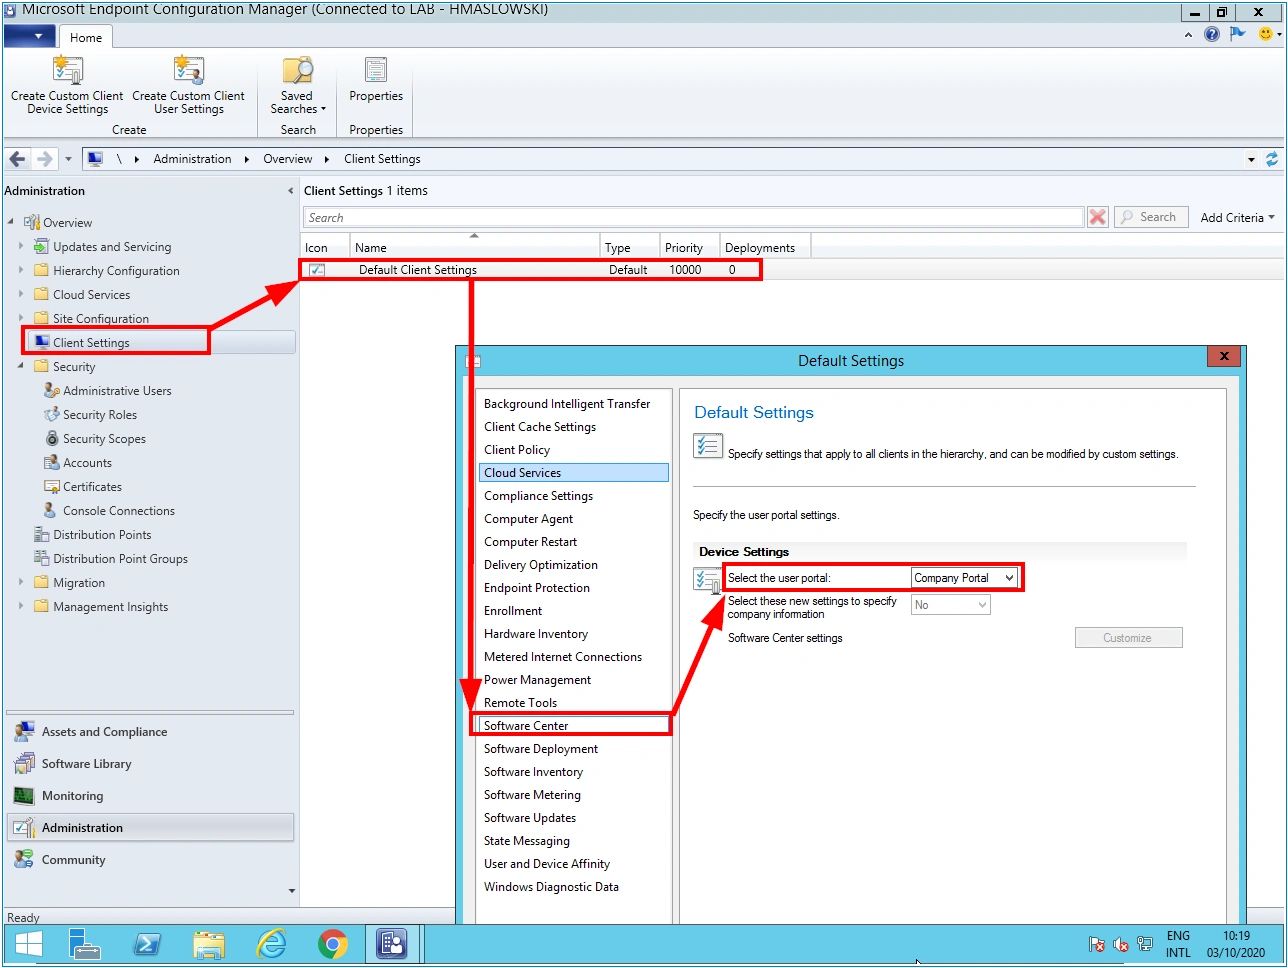Collapse the Security tree node

[21, 366]
